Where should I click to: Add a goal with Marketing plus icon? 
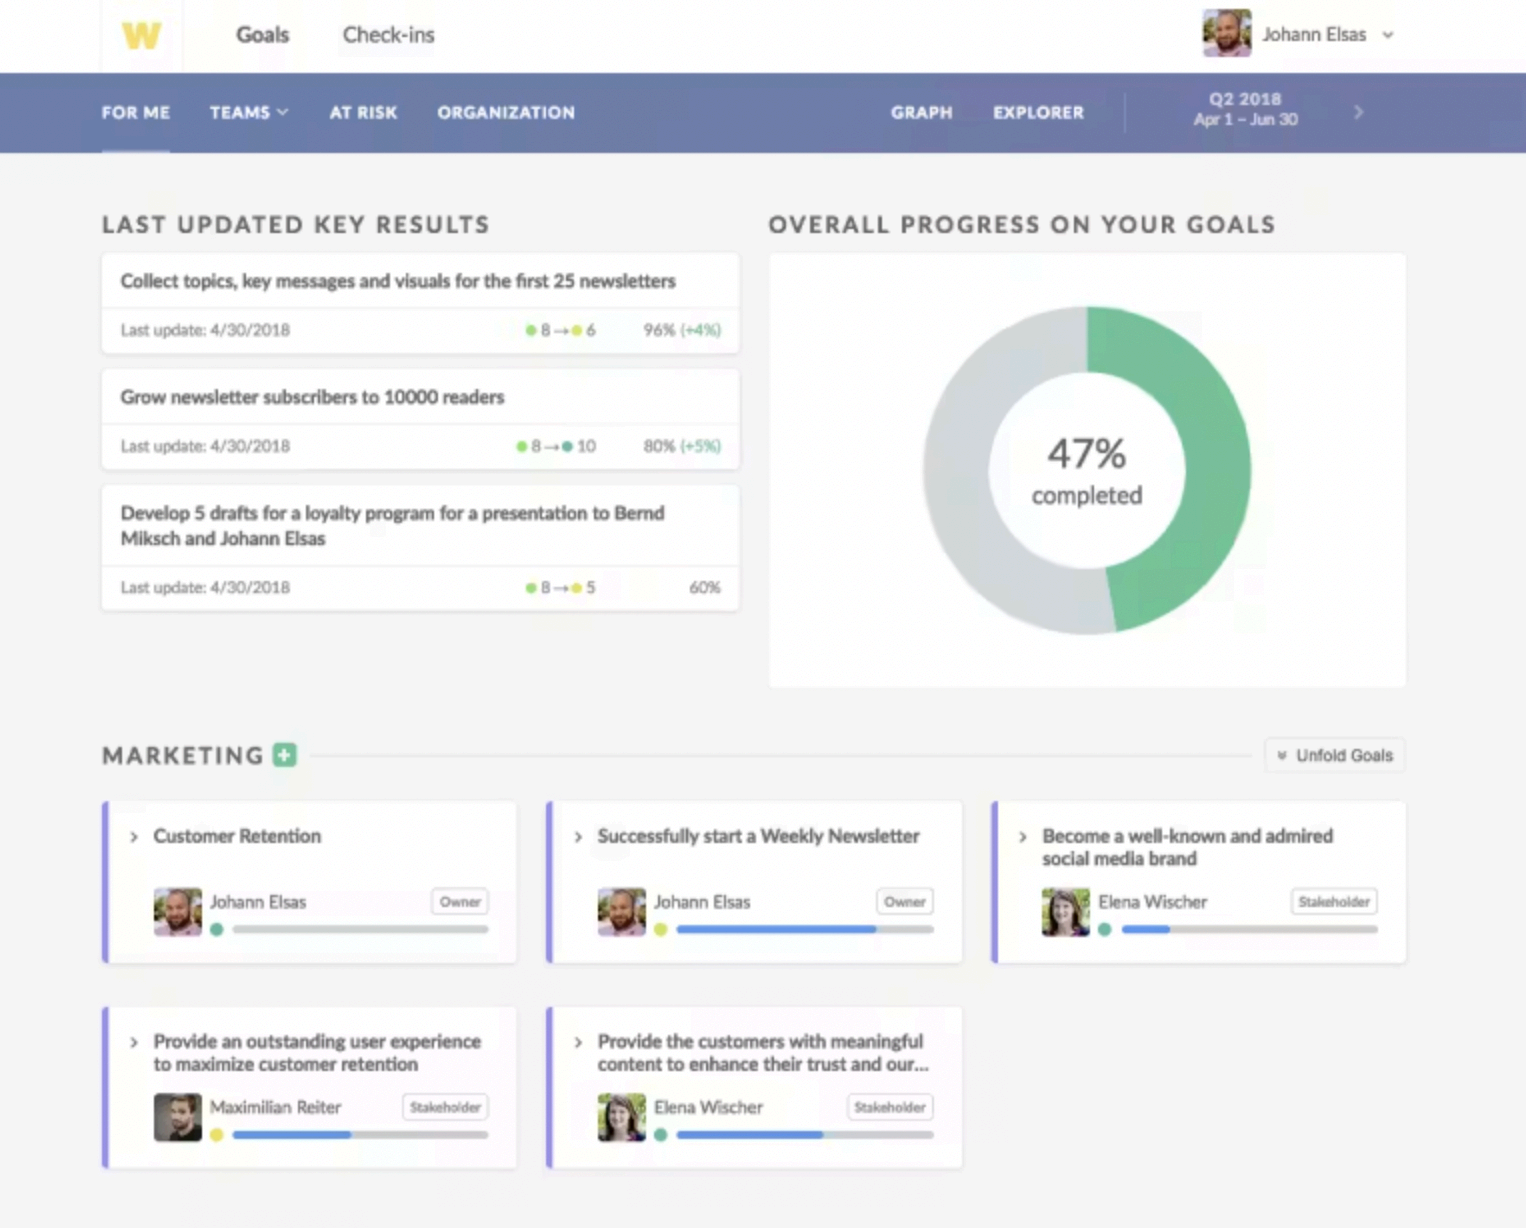(x=285, y=755)
